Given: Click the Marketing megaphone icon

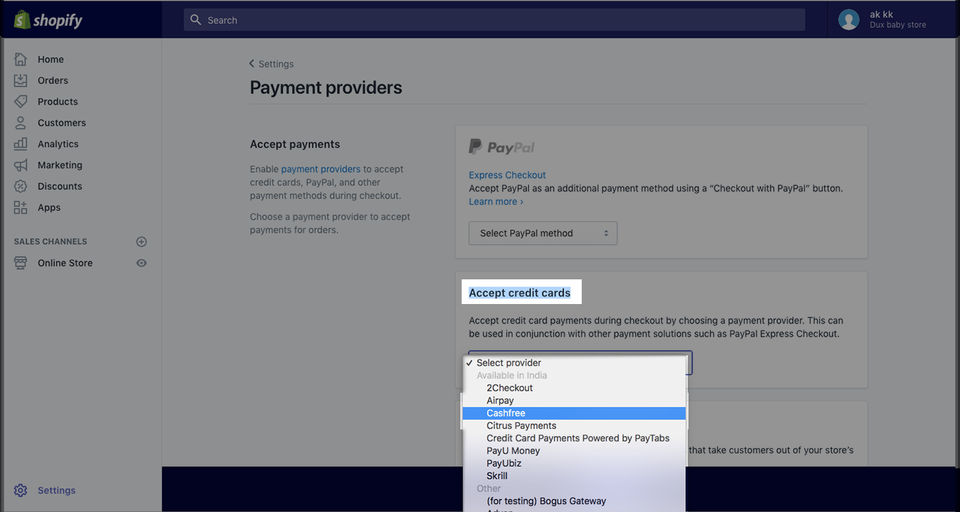Looking at the screenshot, I should 21,165.
